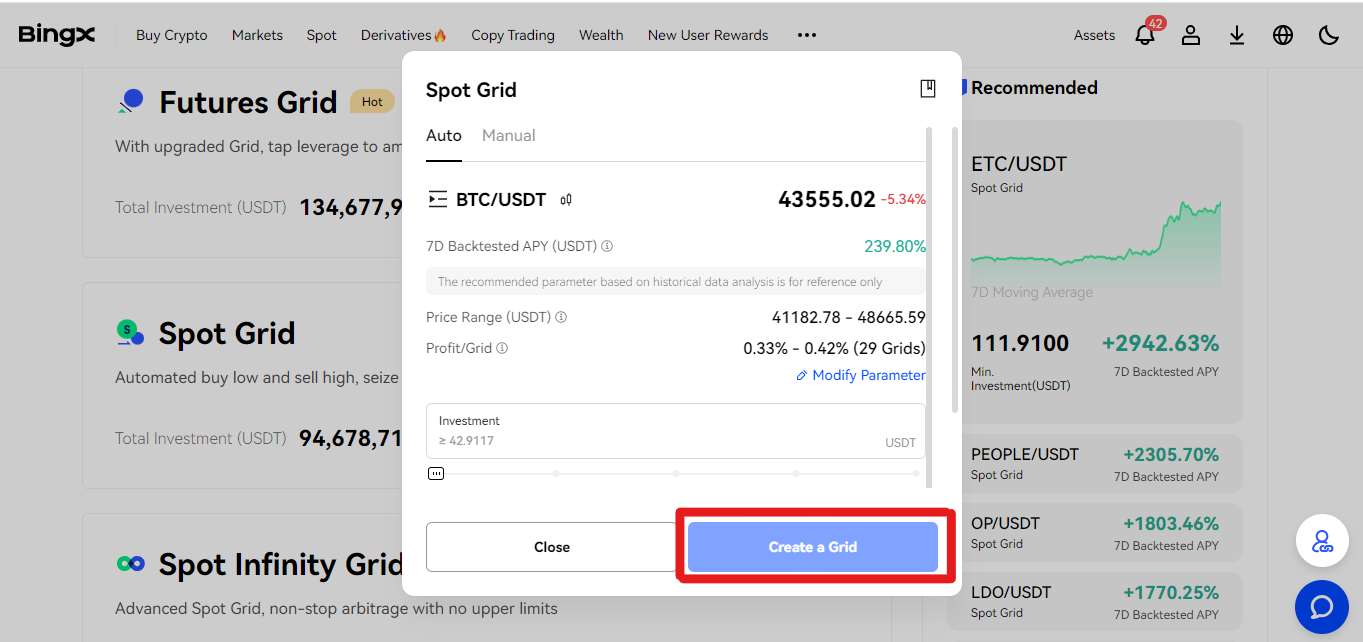Switch to dark mode with moon icon
This screenshot has width=1363, height=642.
point(1329,35)
